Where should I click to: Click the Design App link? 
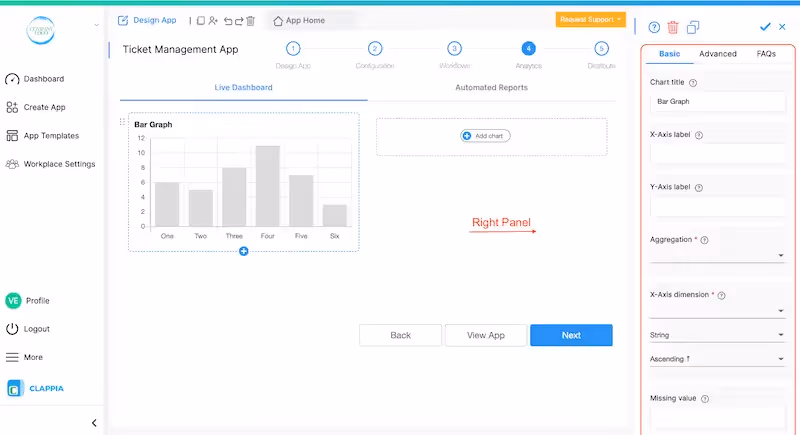pos(155,20)
